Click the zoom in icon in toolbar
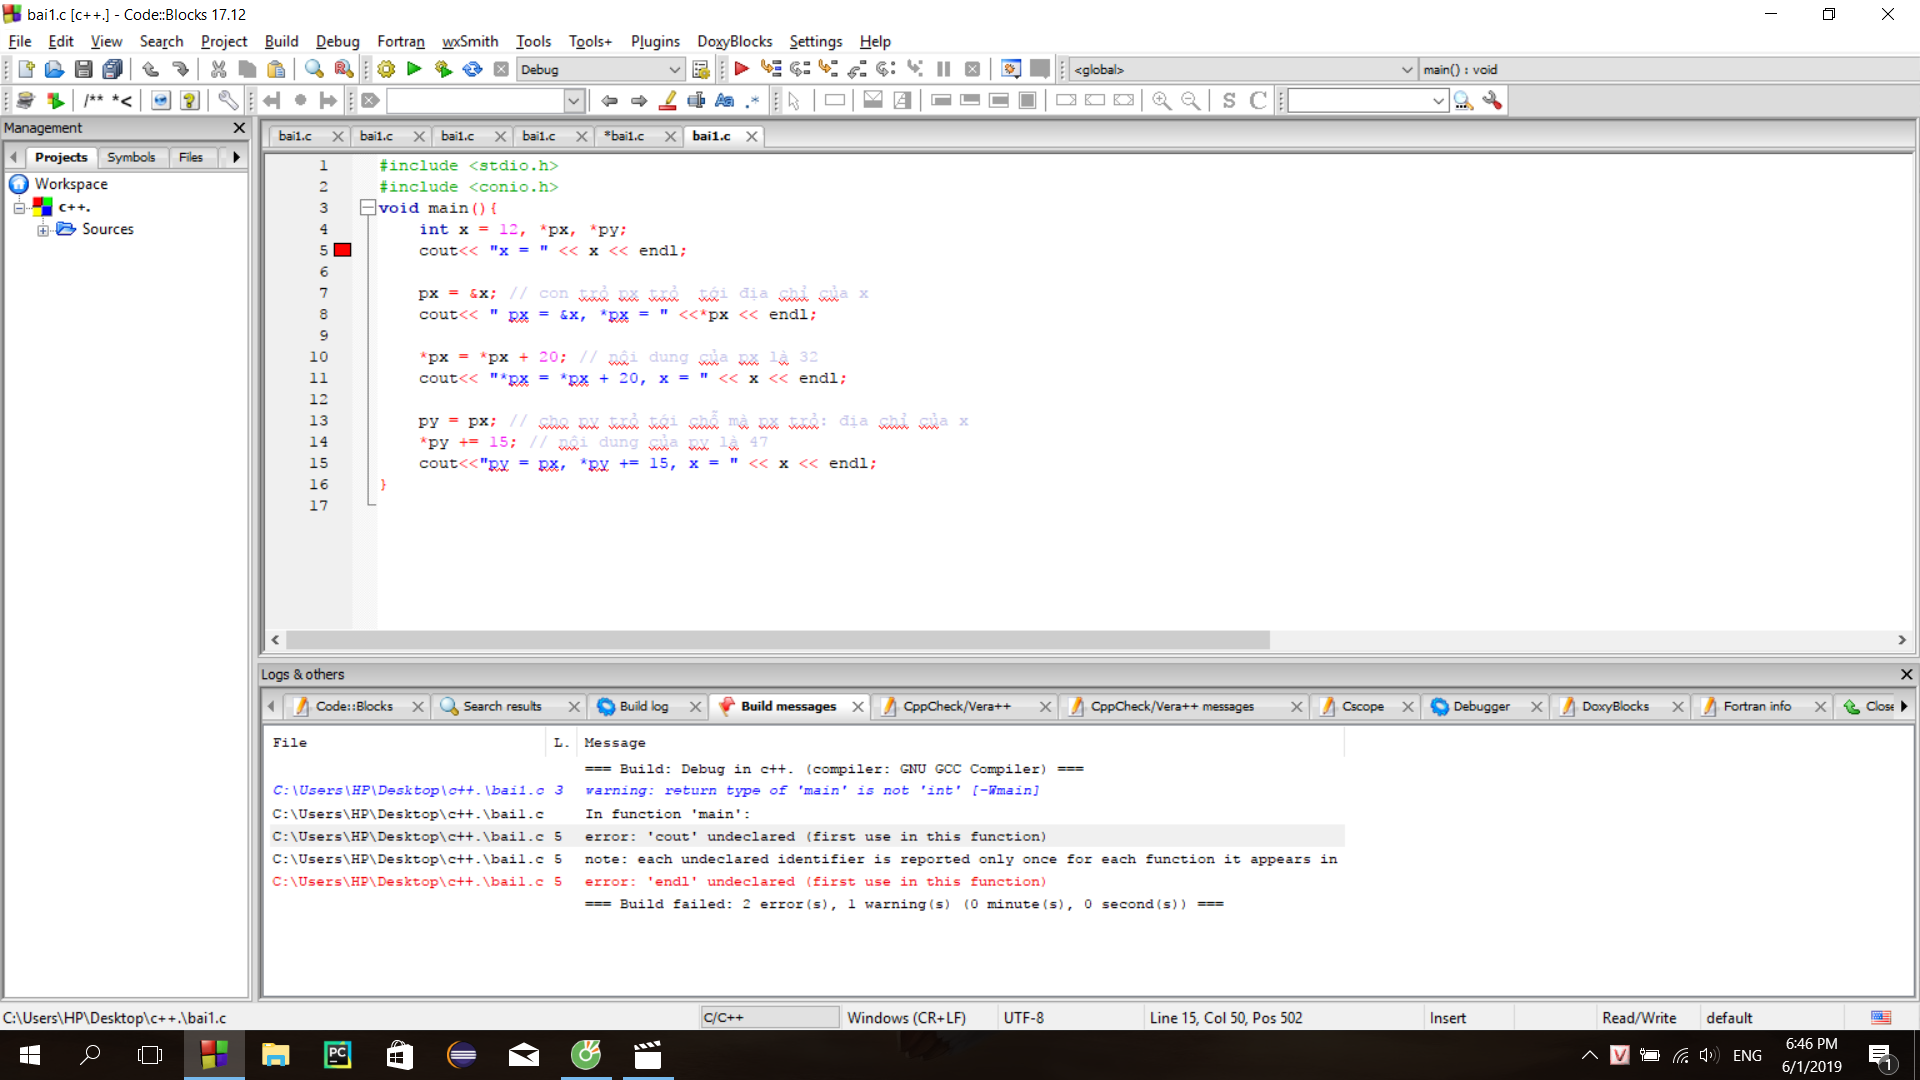The image size is (1920, 1080). 1161,100
